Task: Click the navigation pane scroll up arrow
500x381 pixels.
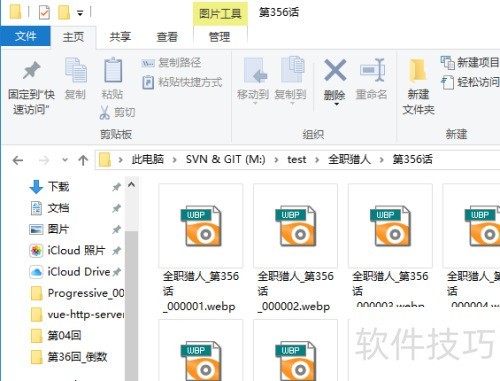Action: coord(131,185)
